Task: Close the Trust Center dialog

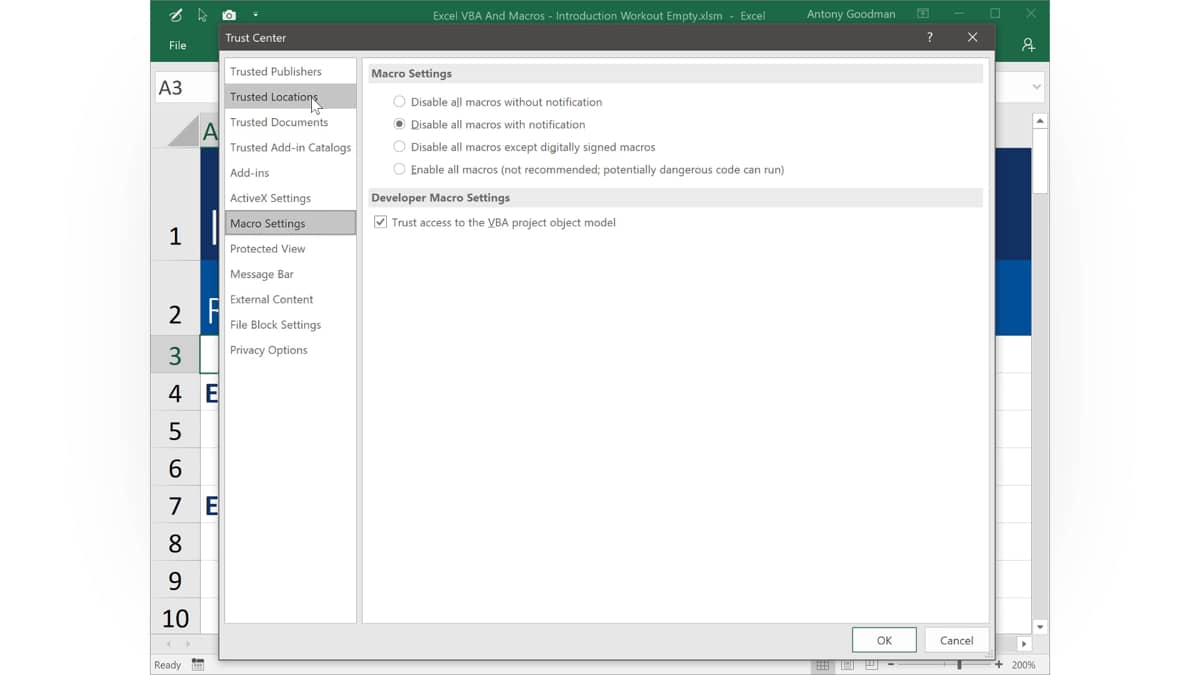Action: click(x=972, y=37)
